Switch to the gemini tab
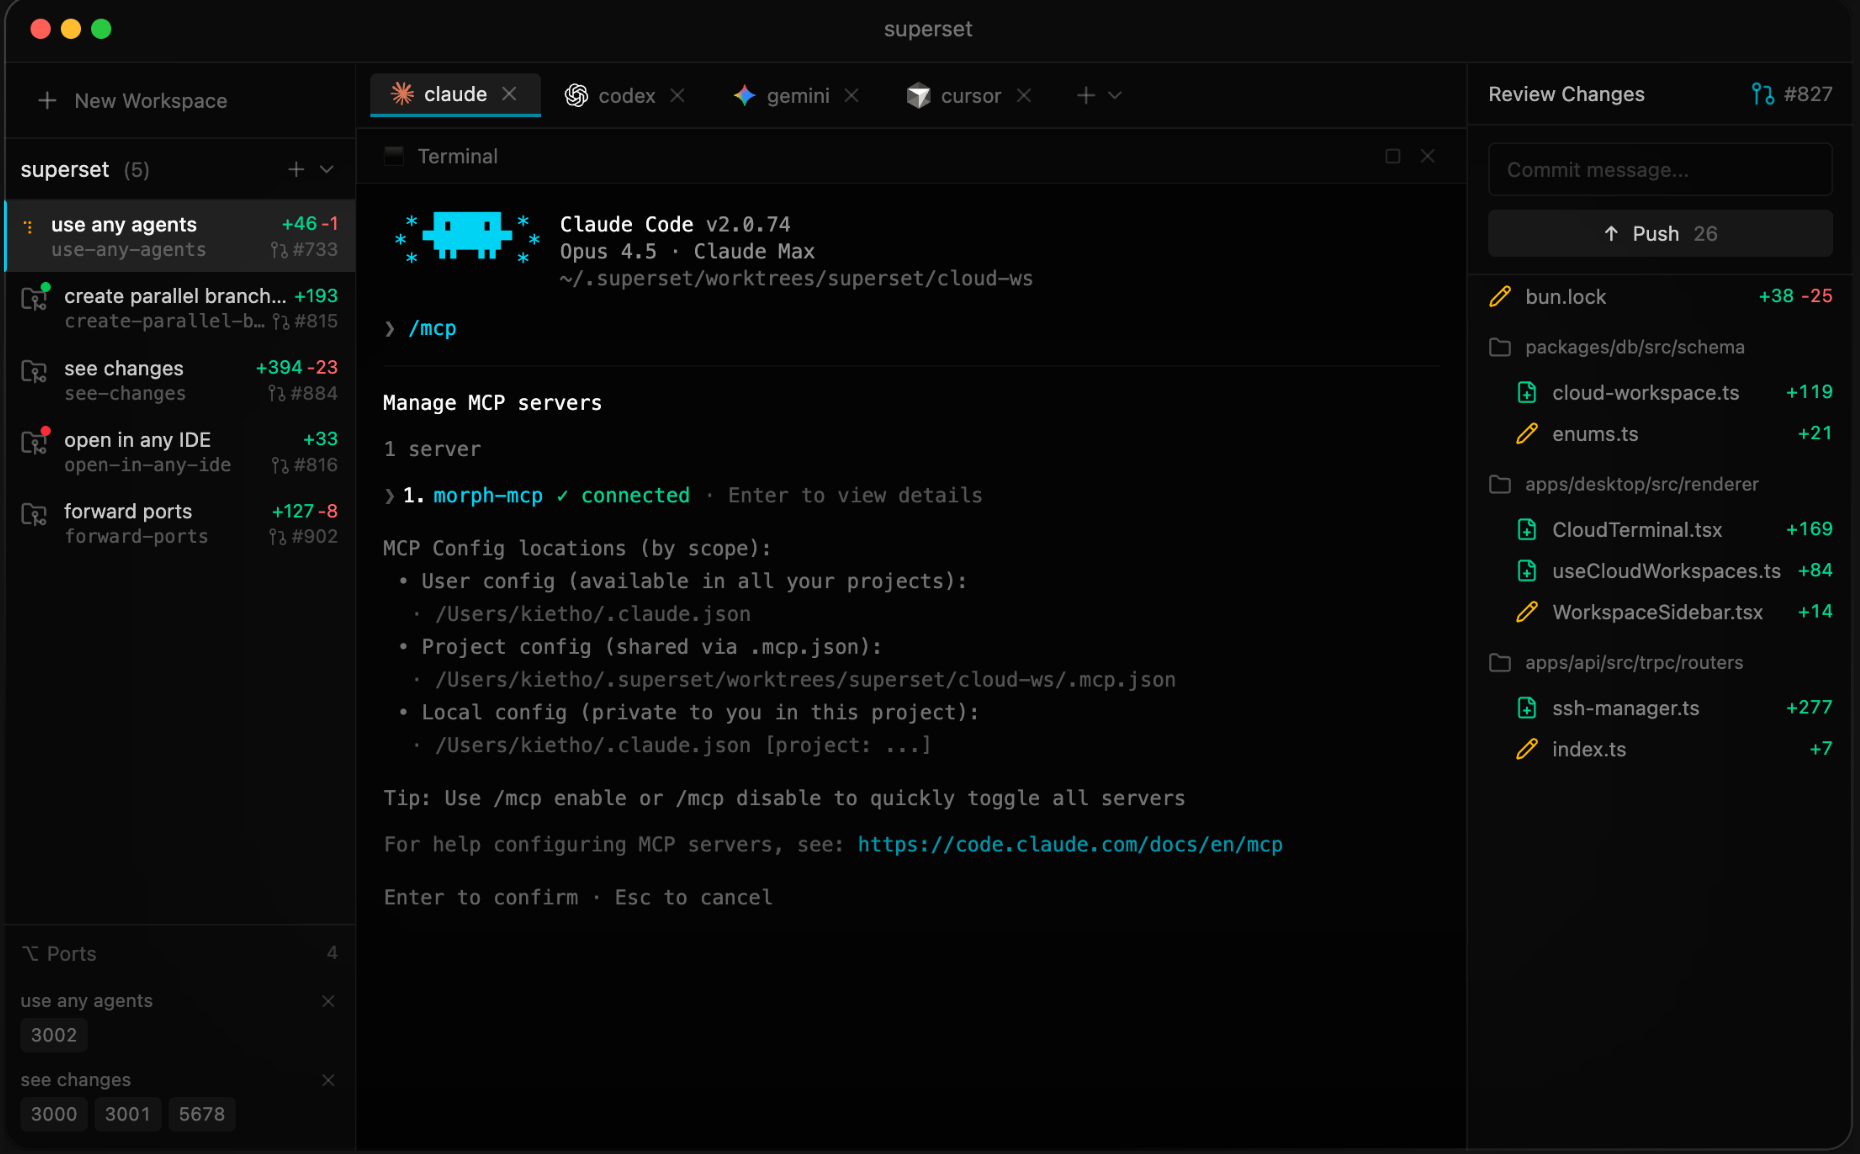 [x=784, y=95]
